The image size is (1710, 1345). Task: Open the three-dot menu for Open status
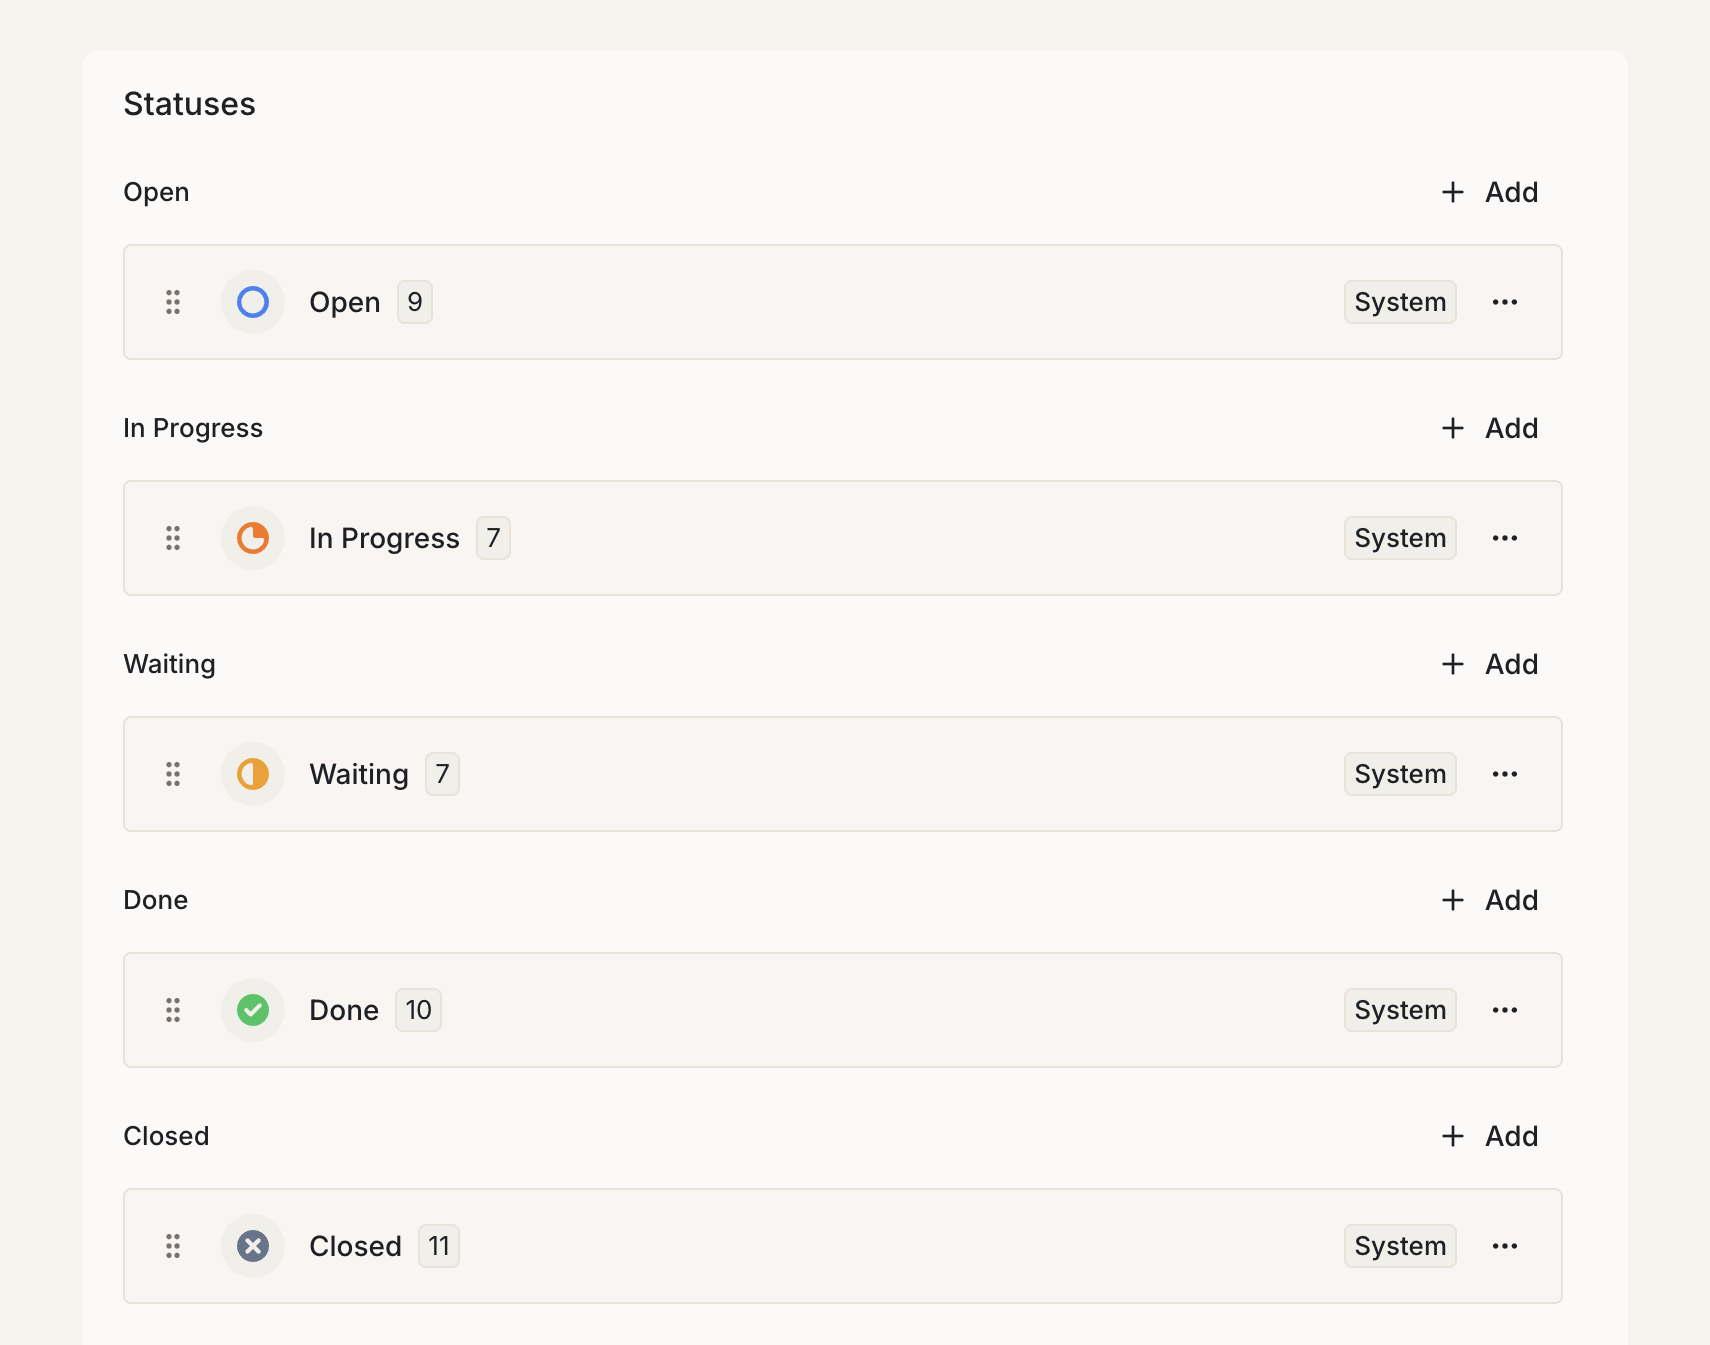[x=1504, y=302]
